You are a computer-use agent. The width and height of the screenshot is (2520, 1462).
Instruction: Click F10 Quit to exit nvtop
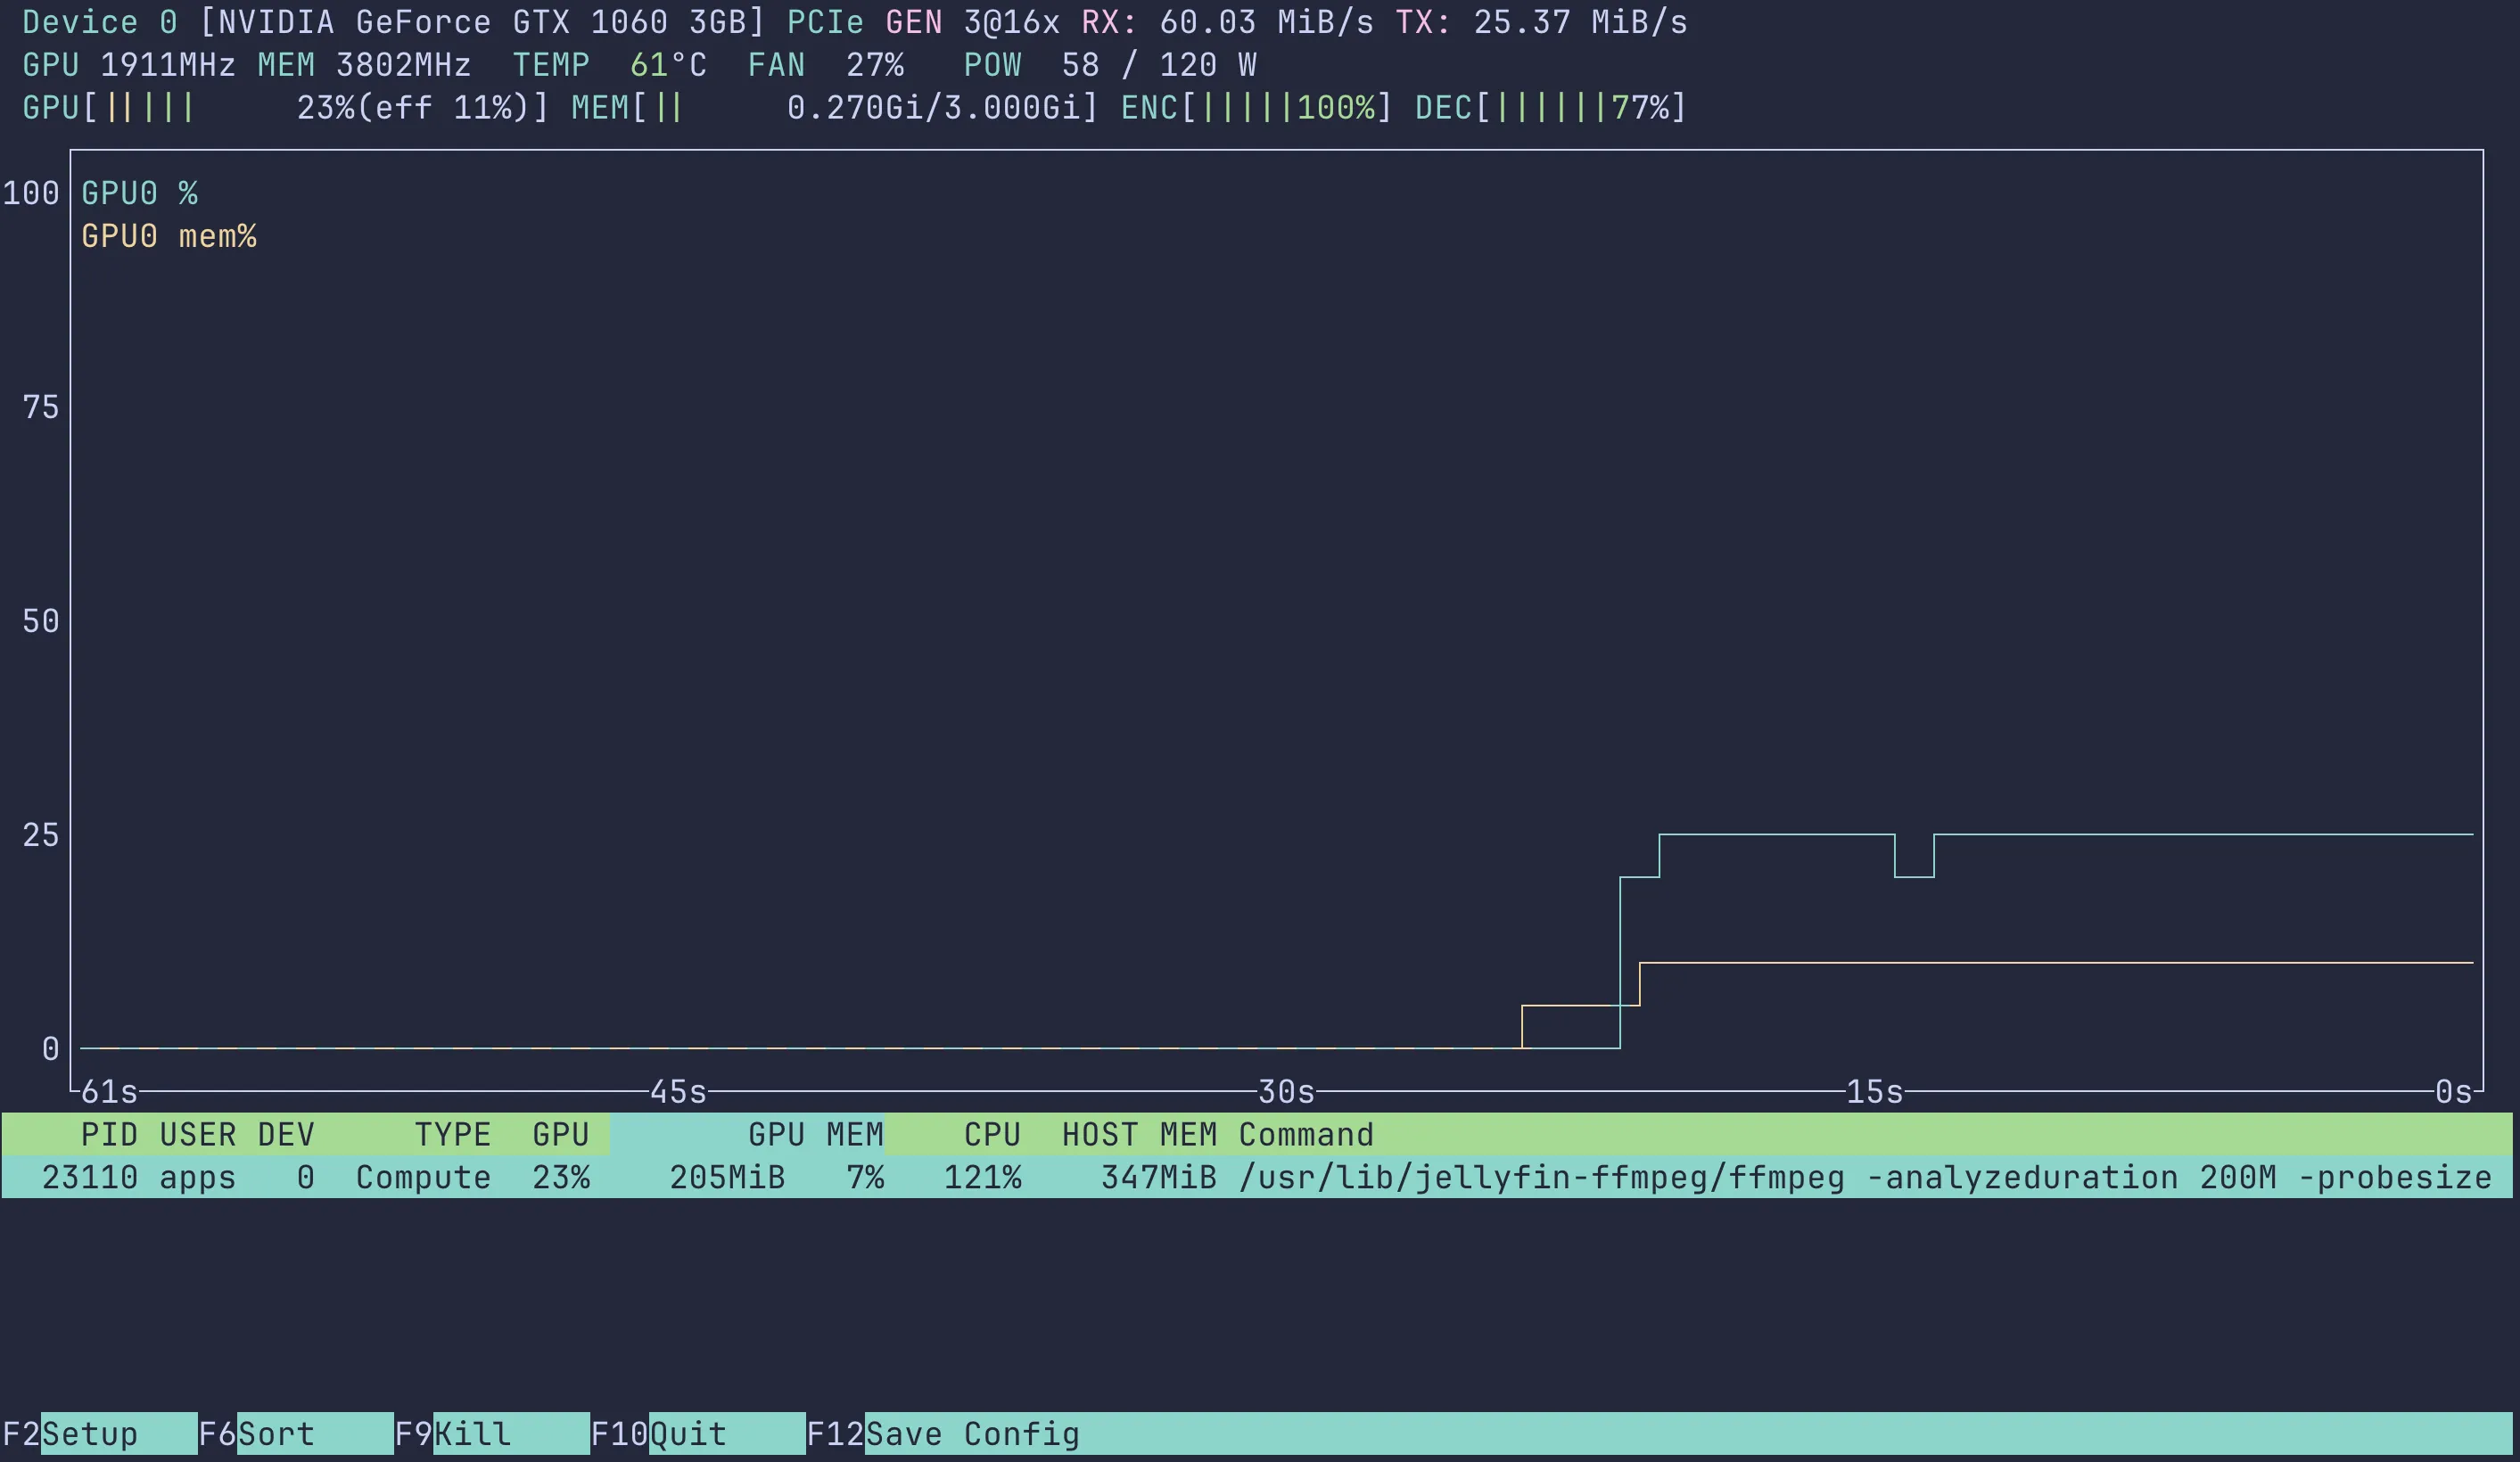tap(697, 1433)
